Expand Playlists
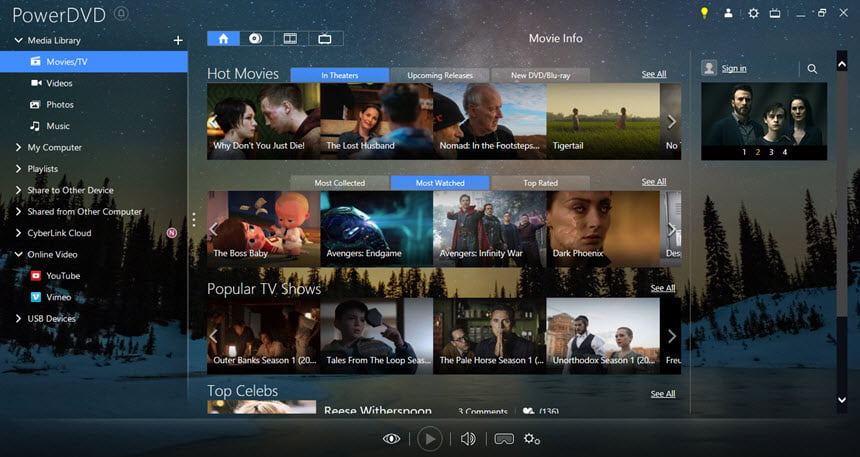Viewport: 860px width, 457px height. [x=18, y=168]
